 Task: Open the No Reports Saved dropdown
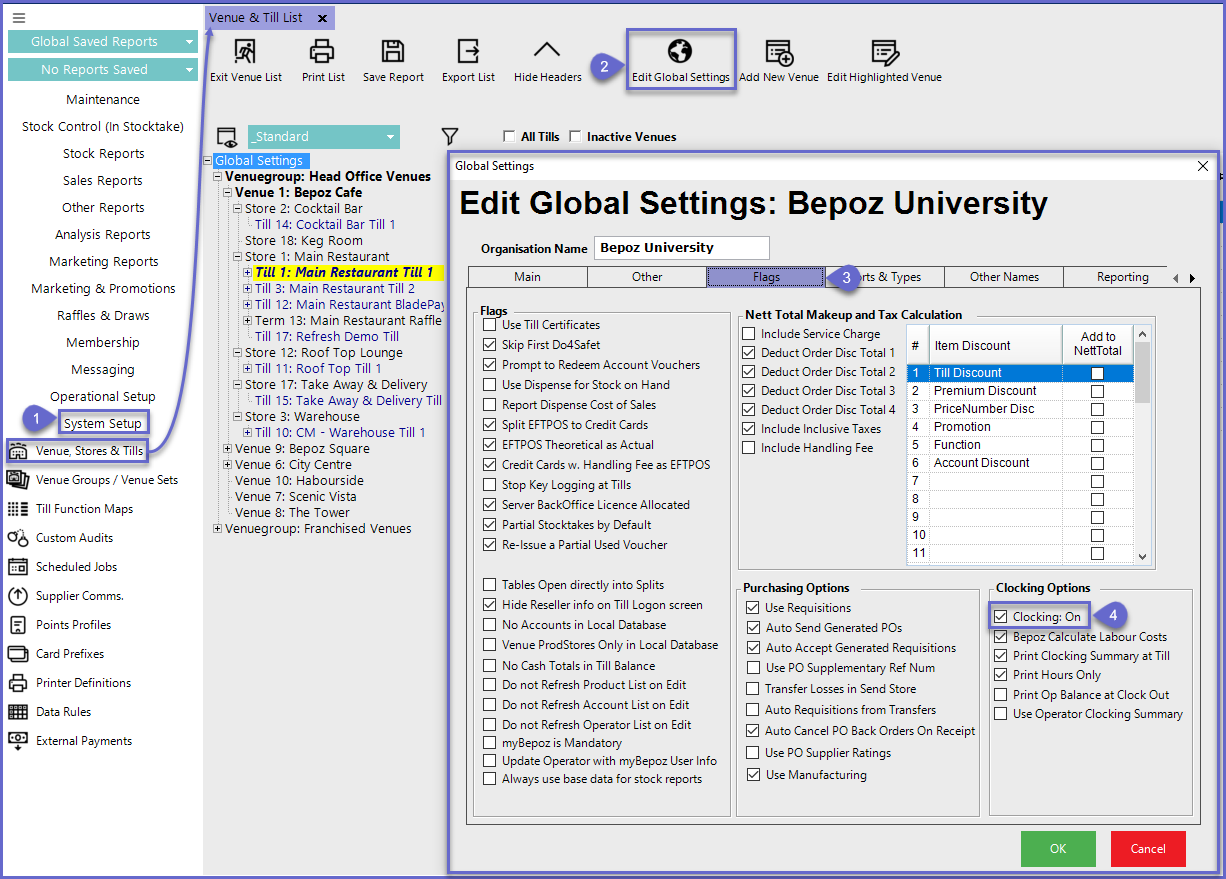pos(103,70)
